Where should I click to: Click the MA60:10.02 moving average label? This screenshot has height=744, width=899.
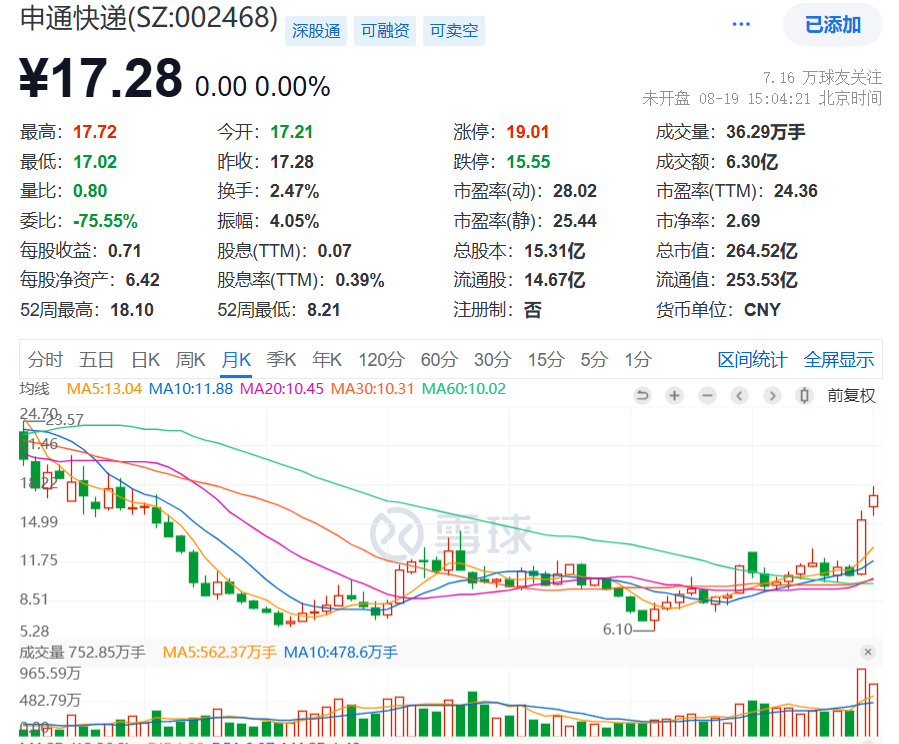tap(464, 389)
